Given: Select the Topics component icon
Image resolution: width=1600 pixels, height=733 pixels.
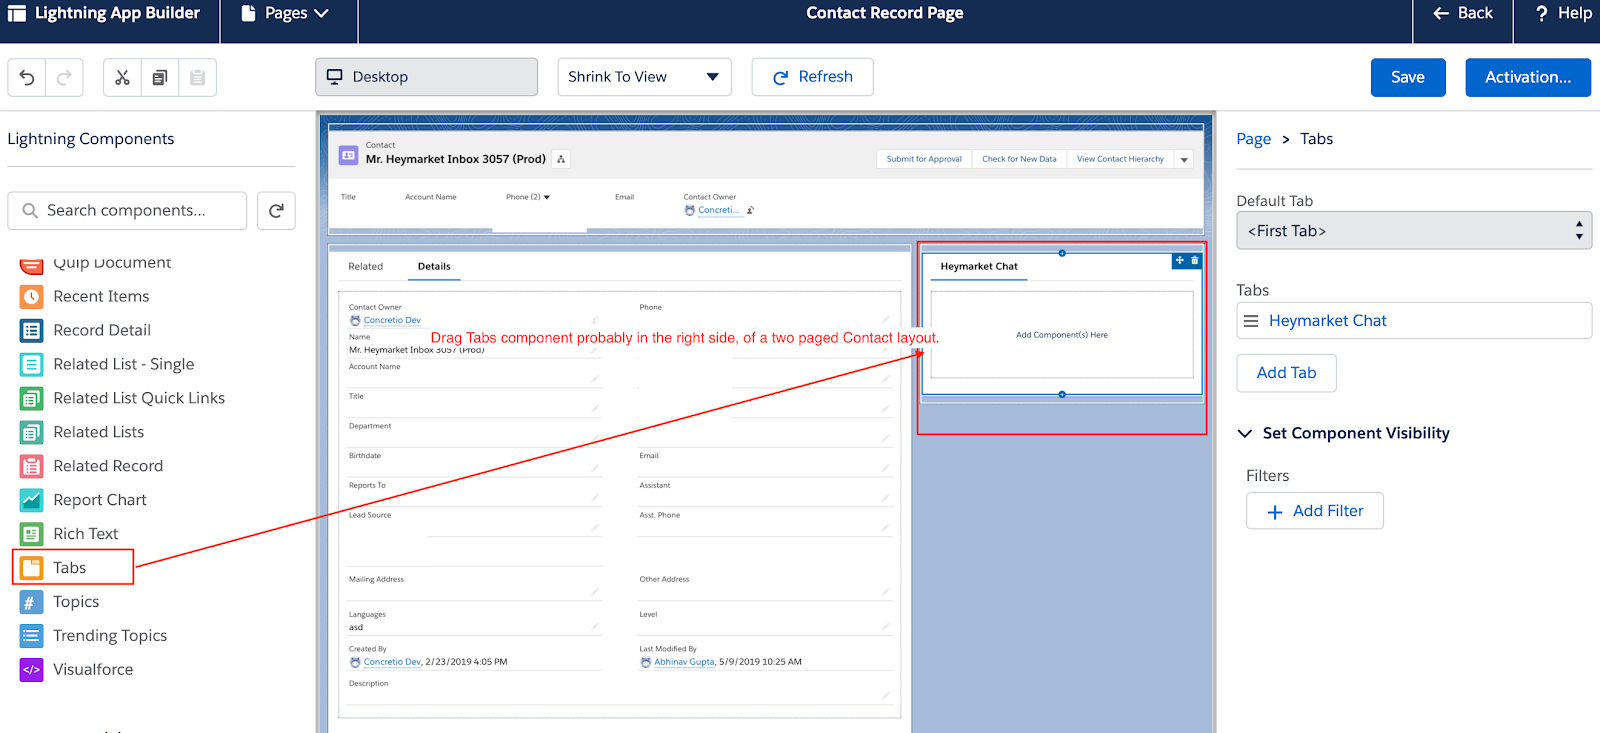Looking at the screenshot, I should tap(32, 602).
